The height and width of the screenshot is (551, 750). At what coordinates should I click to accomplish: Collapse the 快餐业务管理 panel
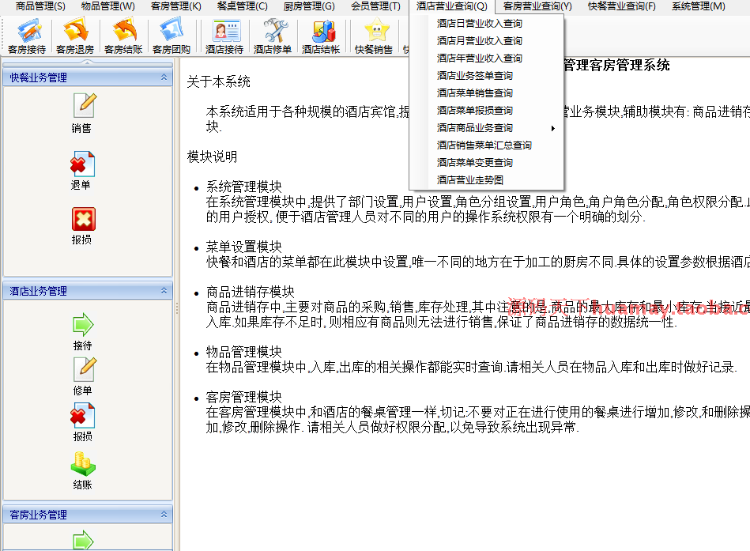click(x=164, y=77)
